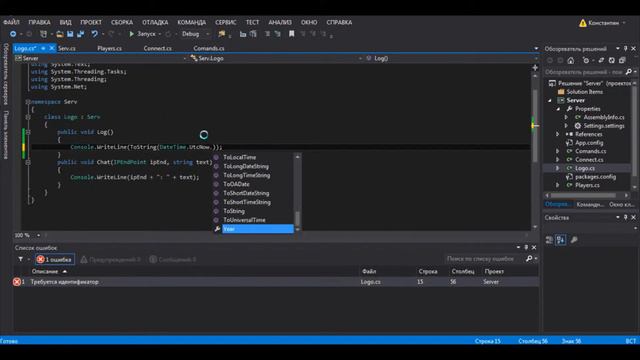Open the Serv.Logo type dropdown
The image size is (640, 360).
pyautogui.click(x=276, y=58)
